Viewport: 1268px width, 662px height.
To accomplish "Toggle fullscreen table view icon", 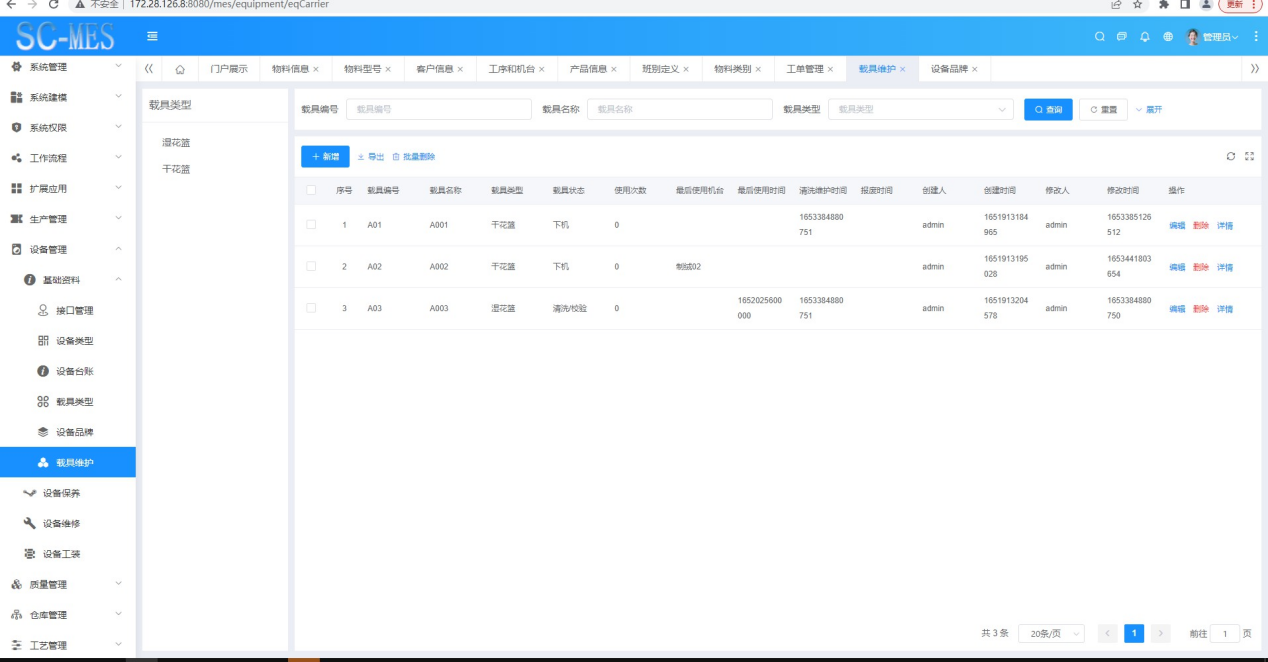I will (1249, 156).
